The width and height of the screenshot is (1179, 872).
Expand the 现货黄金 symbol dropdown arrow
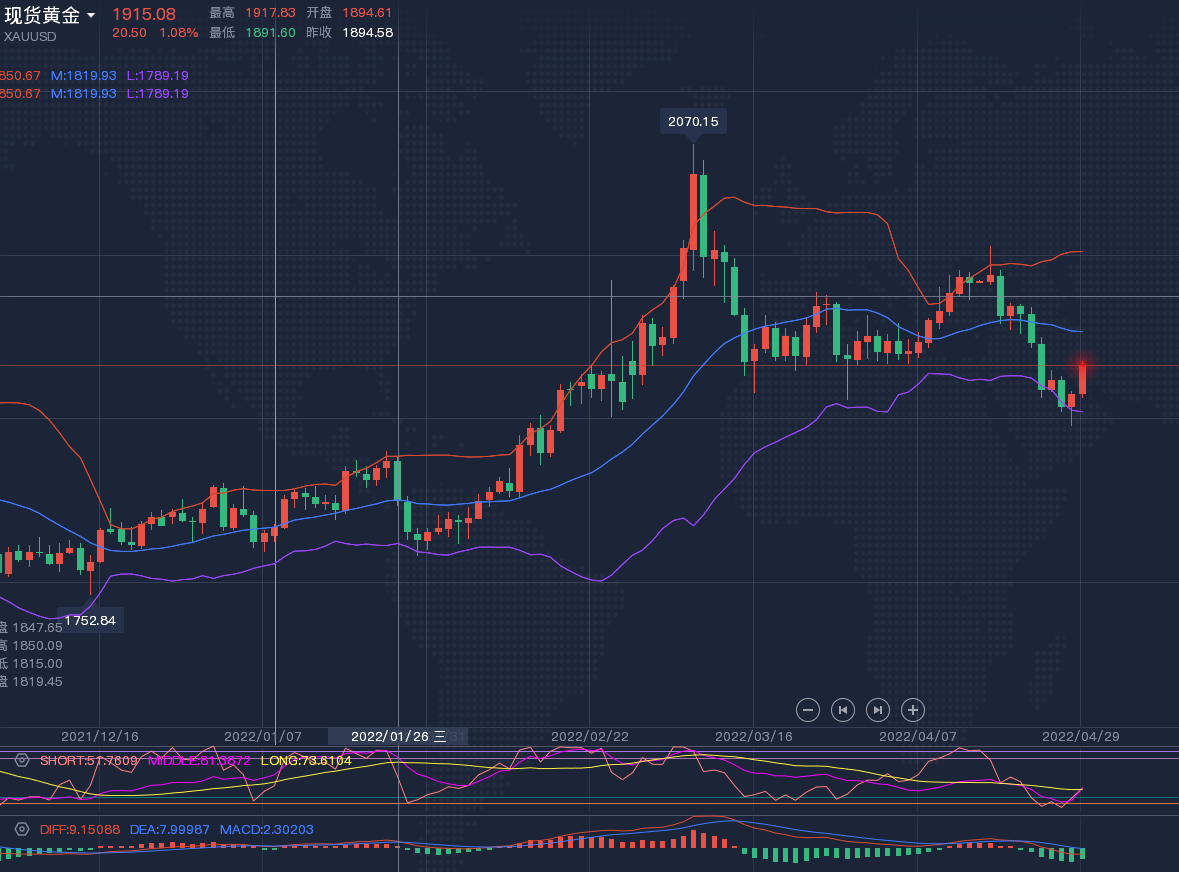pyautogui.click(x=91, y=16)
